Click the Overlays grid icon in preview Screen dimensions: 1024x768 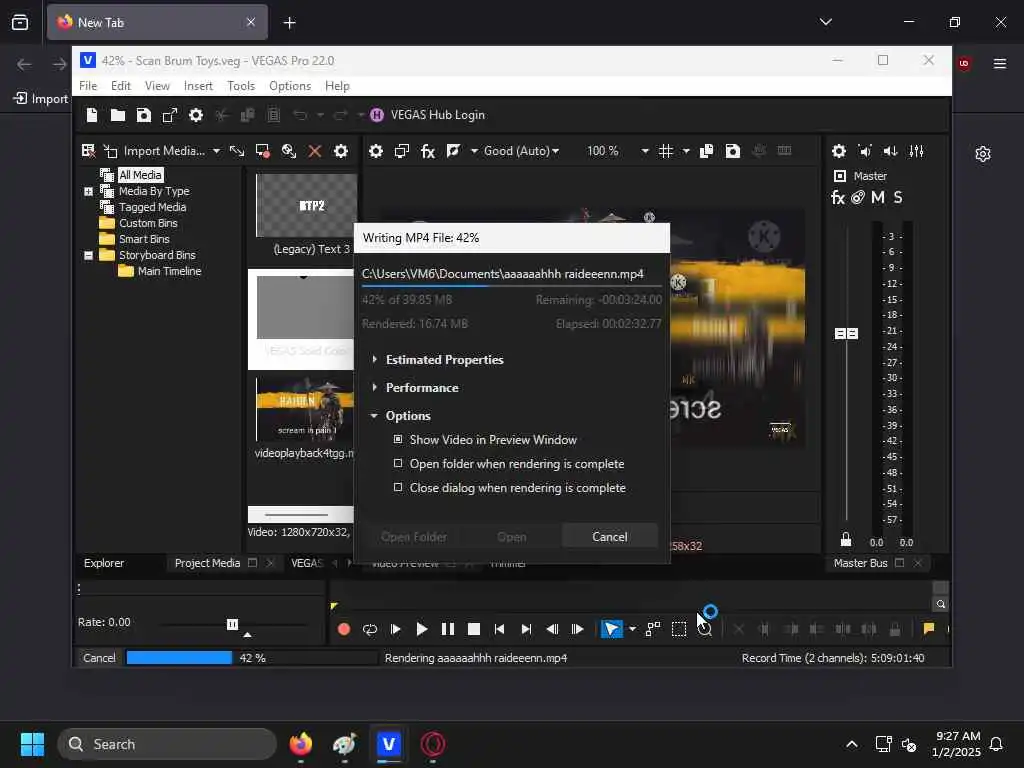pos(665,152)
